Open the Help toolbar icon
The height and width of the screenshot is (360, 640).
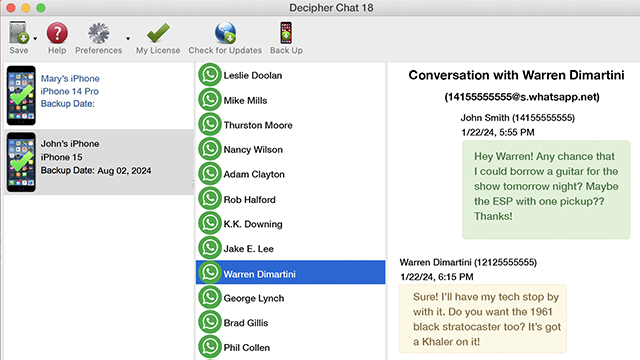click(57, 33)
